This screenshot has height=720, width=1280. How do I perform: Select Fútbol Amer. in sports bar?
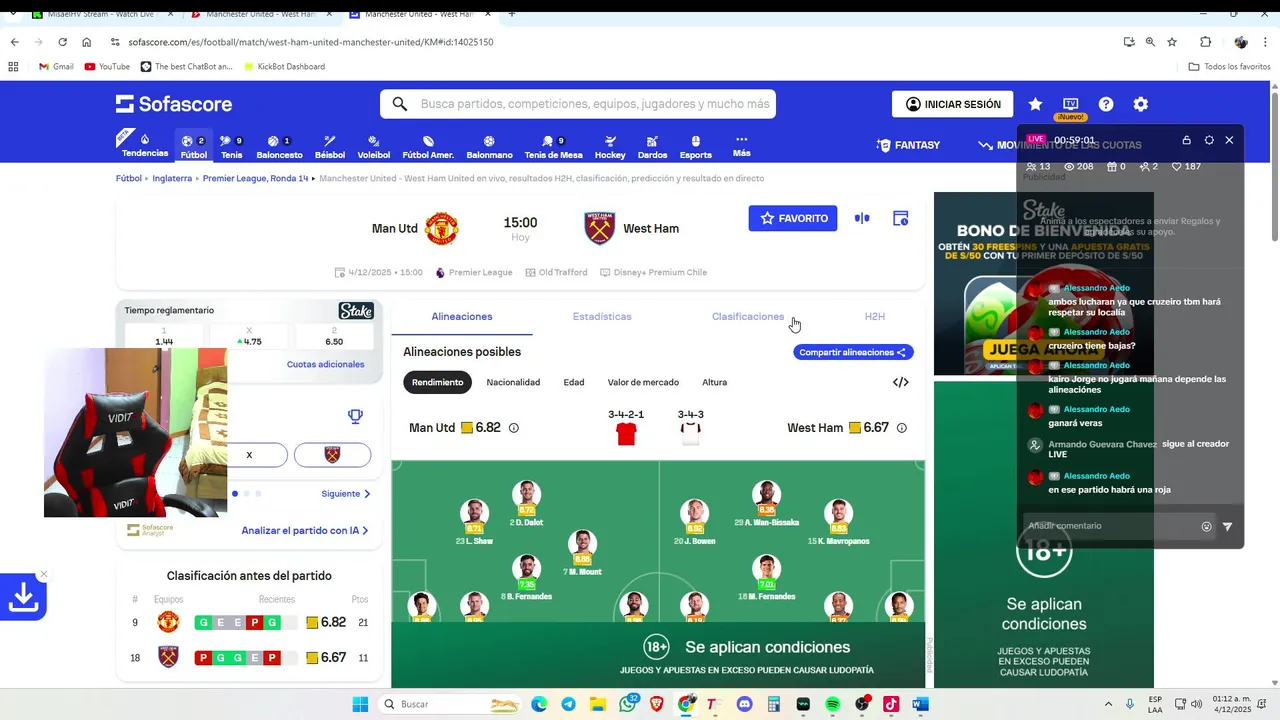pos(428,146)
